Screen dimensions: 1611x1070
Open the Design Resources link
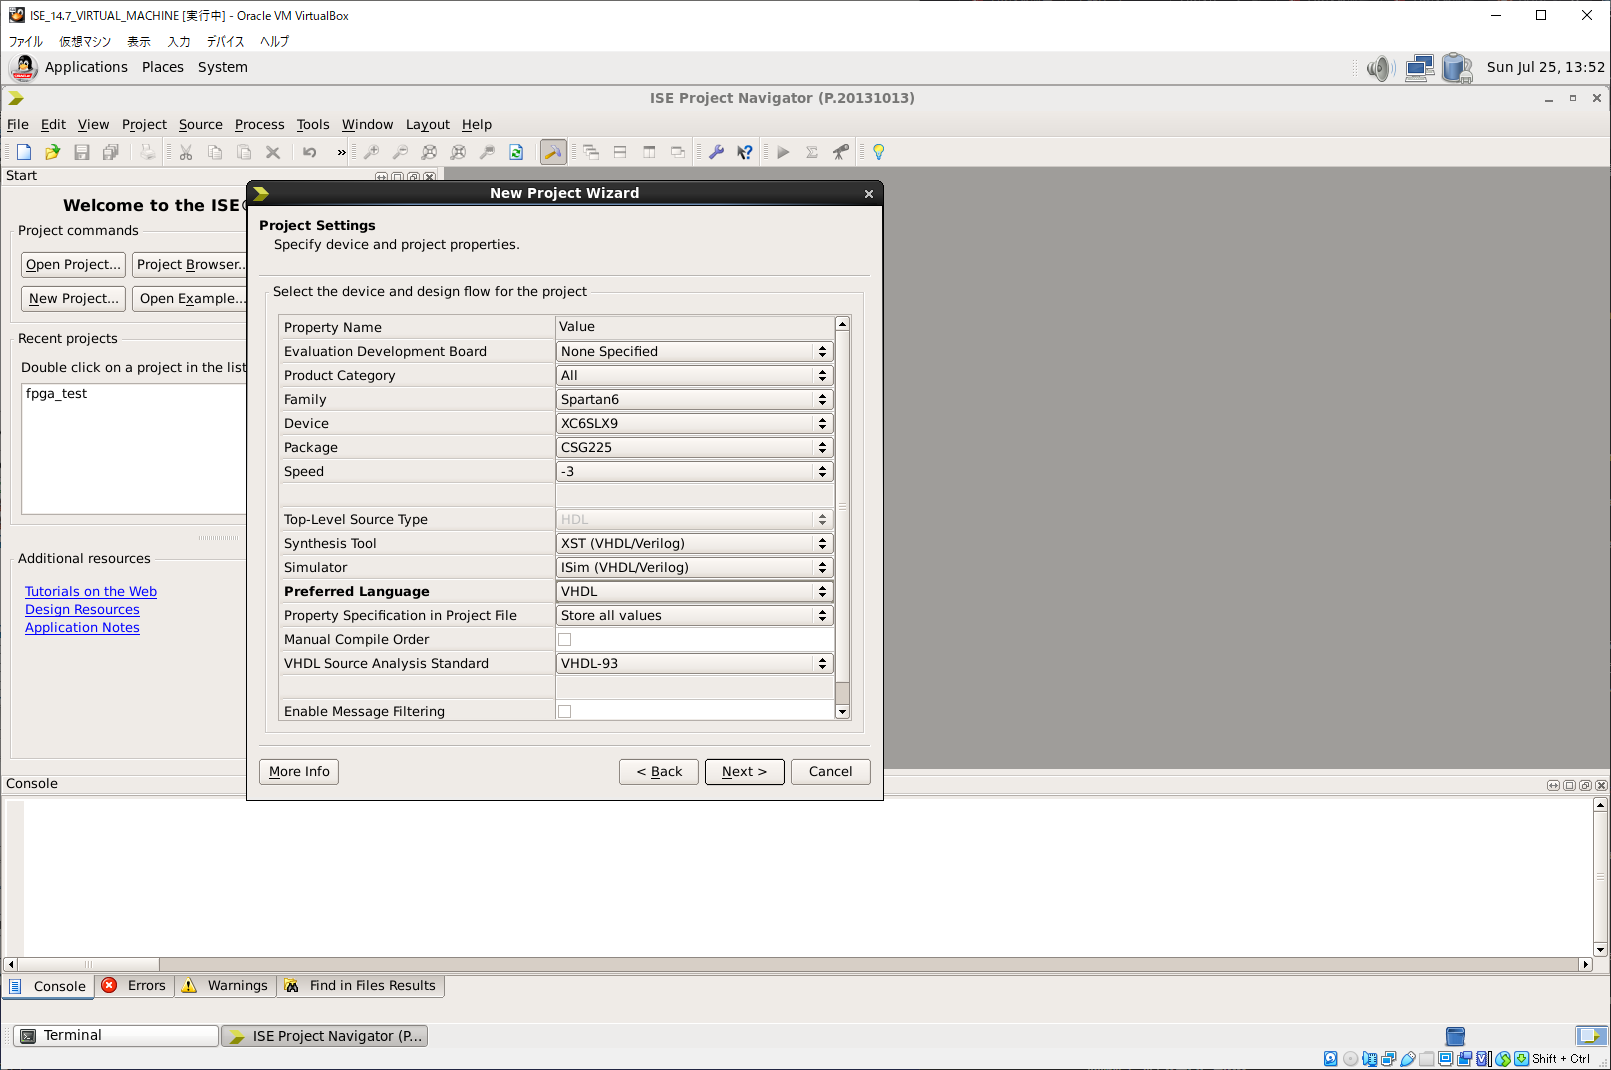point(82,610)
